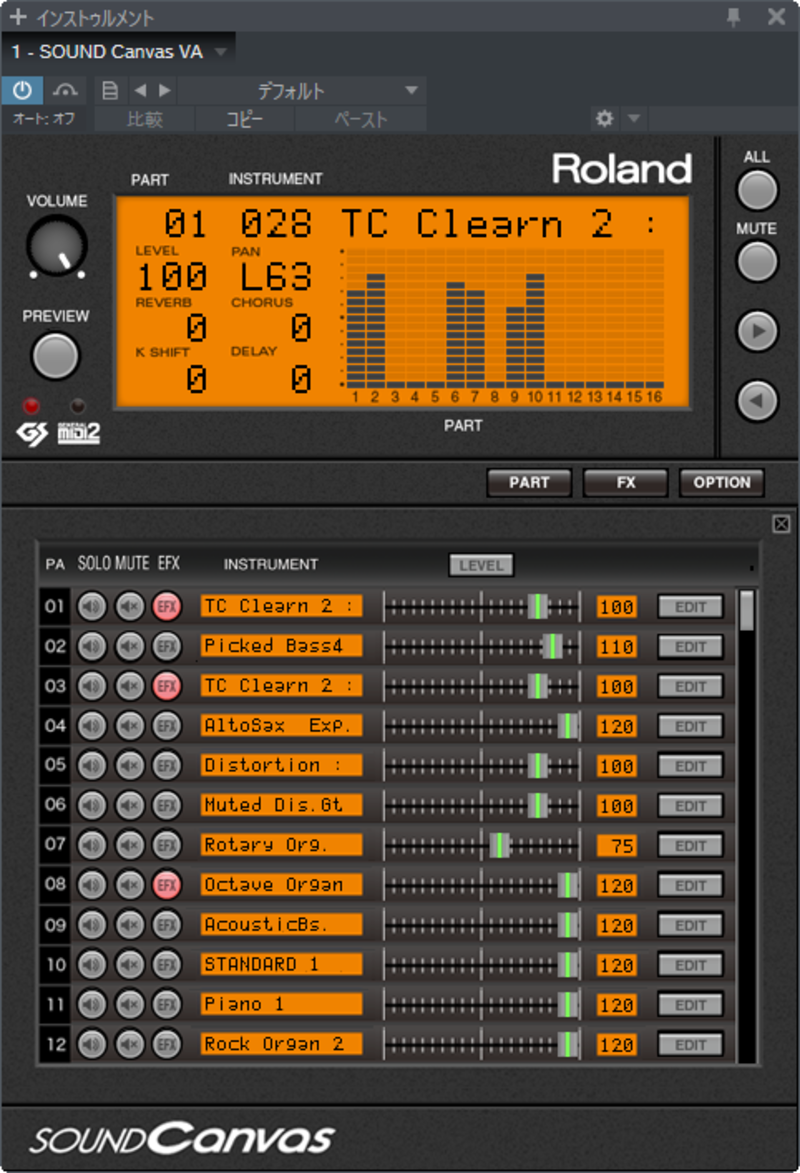The height and width of the screenshot is (1173, 800).
Task: Expand the arrow next to the gear icon
Action: point(634,118)
